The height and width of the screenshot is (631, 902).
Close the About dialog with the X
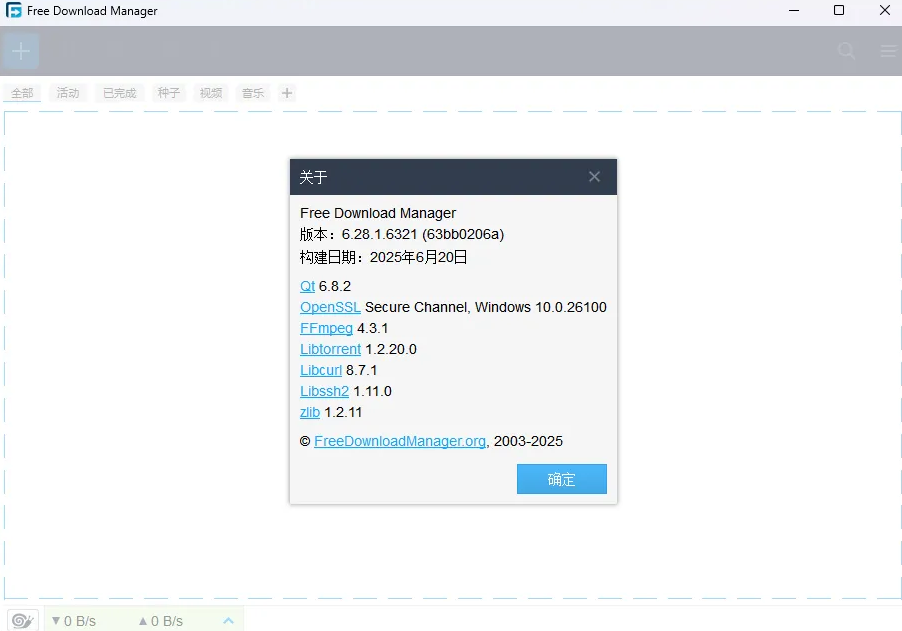(x=594, y=176)
